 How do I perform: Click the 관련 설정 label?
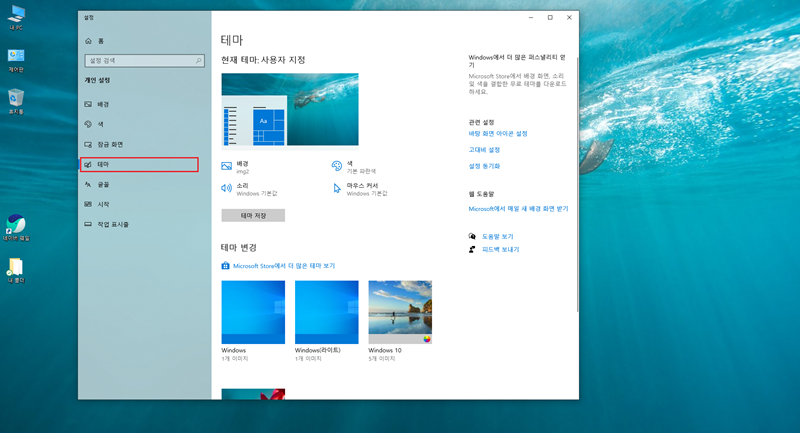[x=482, y=122]
